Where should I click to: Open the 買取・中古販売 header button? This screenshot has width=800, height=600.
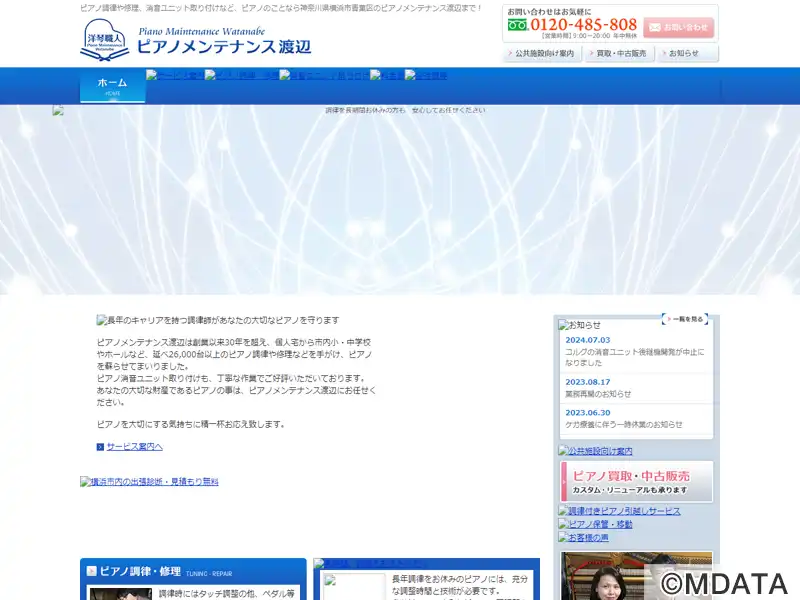pyautogui.click(x=619, y=53)
